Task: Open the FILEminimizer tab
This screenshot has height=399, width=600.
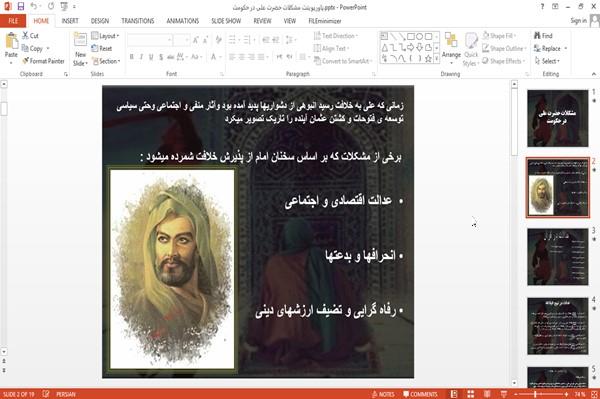Action: pos(325,21)
